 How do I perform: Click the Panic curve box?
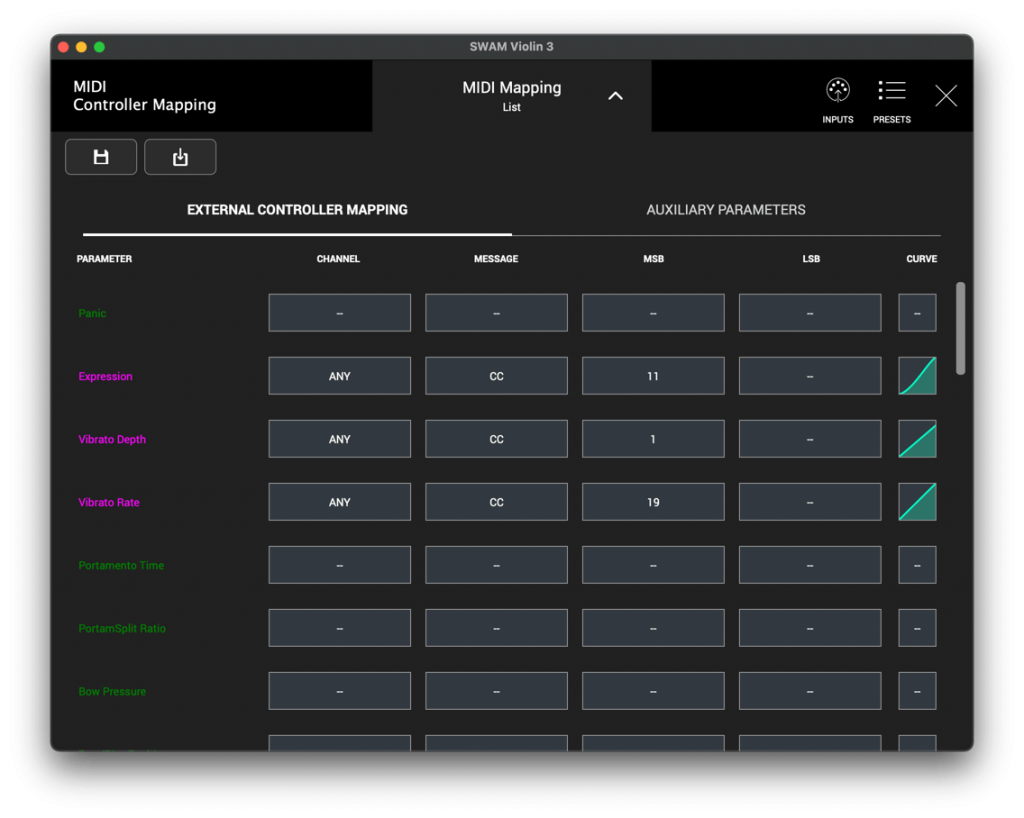[917, 313]
